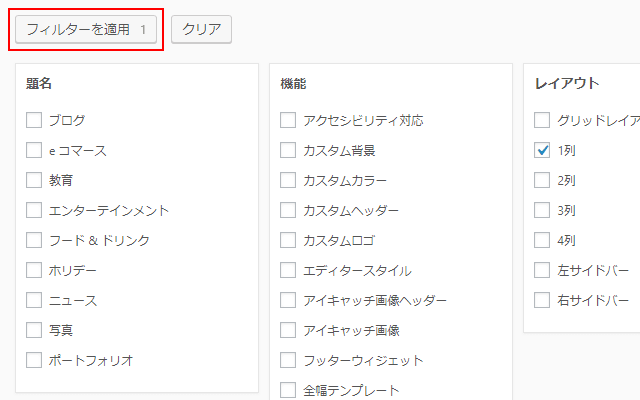Enable the e コマース checkbox
640x400 pixels.
click(34, 150)
